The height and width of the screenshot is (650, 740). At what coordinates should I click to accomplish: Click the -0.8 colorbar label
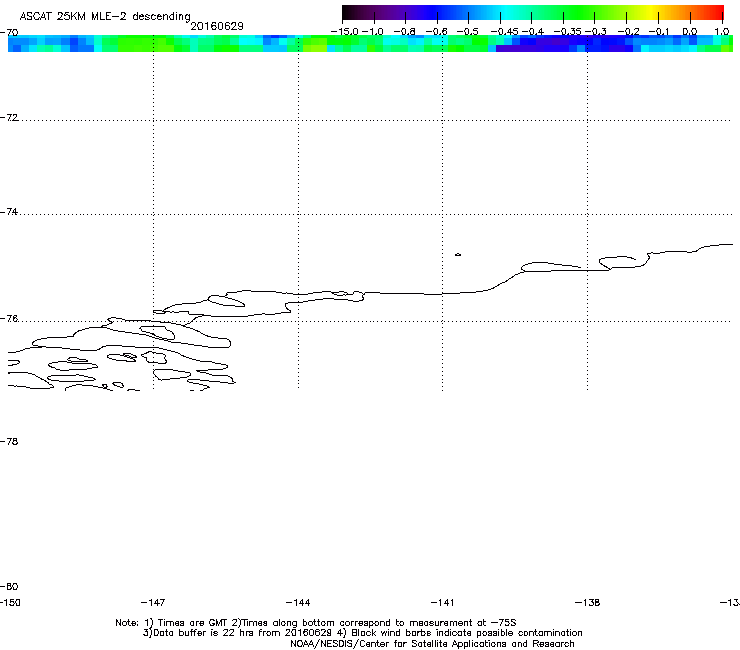click(x=404, y=32)
